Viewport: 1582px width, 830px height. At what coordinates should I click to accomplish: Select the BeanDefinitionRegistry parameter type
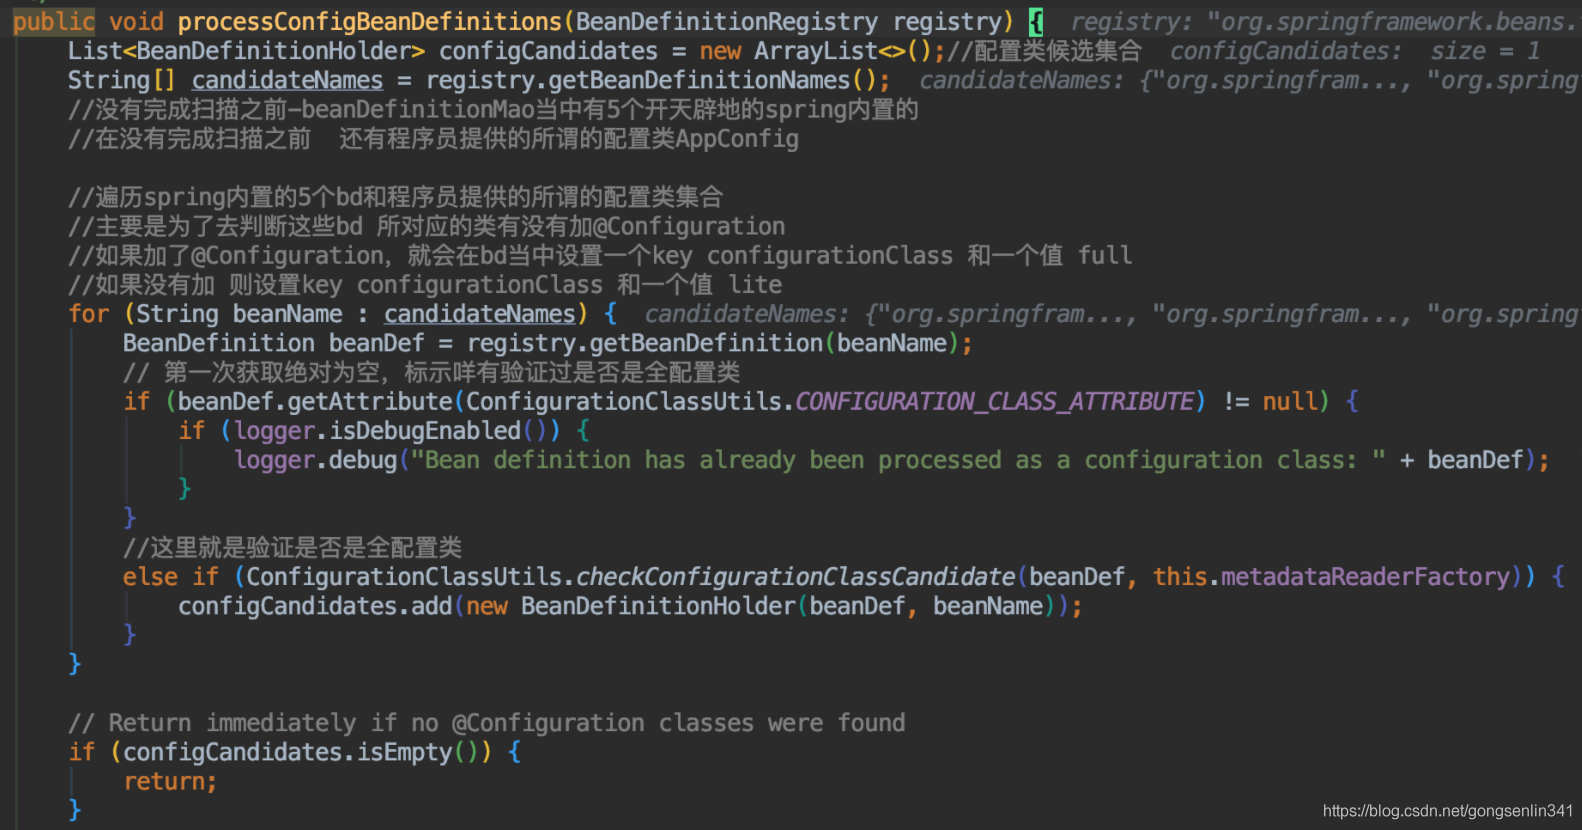pyautogui.click(x=727, y=22)
